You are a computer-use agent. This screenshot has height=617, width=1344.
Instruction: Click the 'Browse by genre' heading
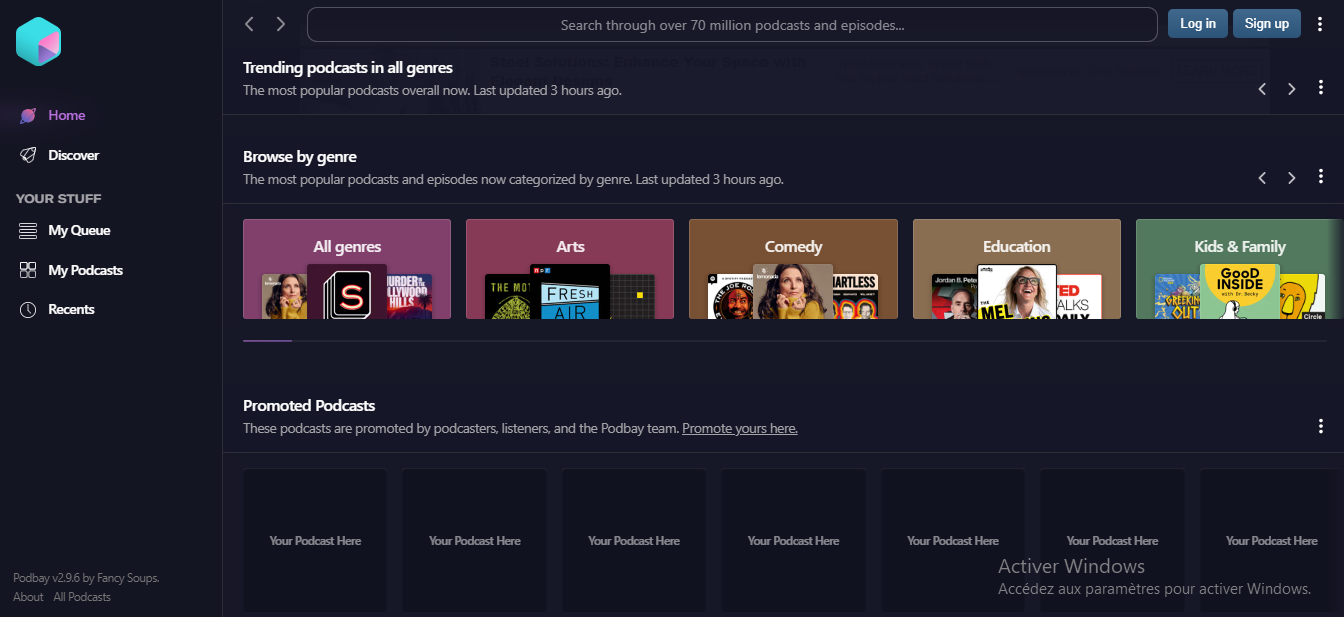click(x=300, y=157)
